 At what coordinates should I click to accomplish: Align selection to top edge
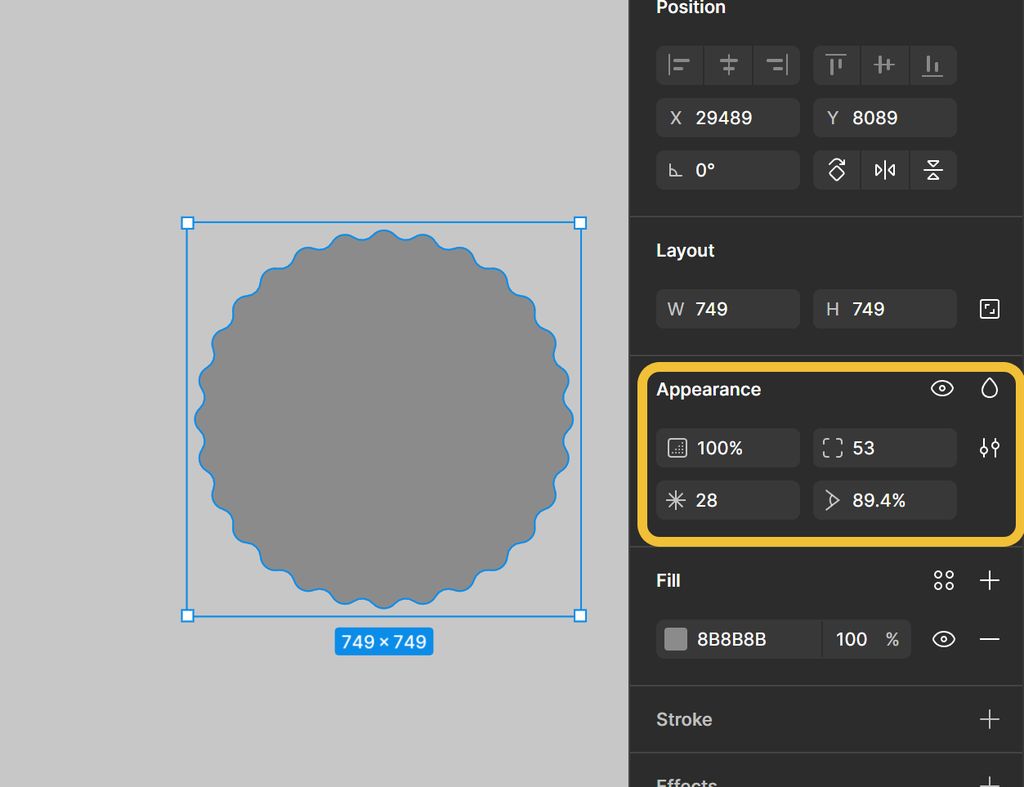tap(836, 65)
